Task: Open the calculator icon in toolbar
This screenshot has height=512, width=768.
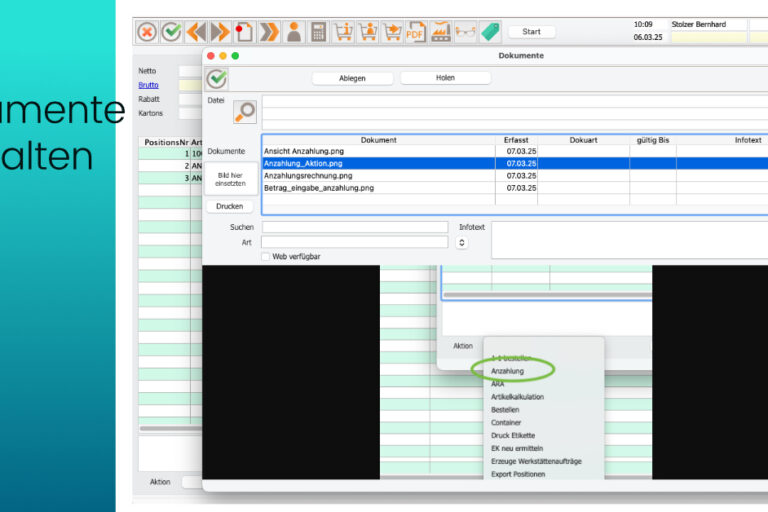Action: point(319,32)
